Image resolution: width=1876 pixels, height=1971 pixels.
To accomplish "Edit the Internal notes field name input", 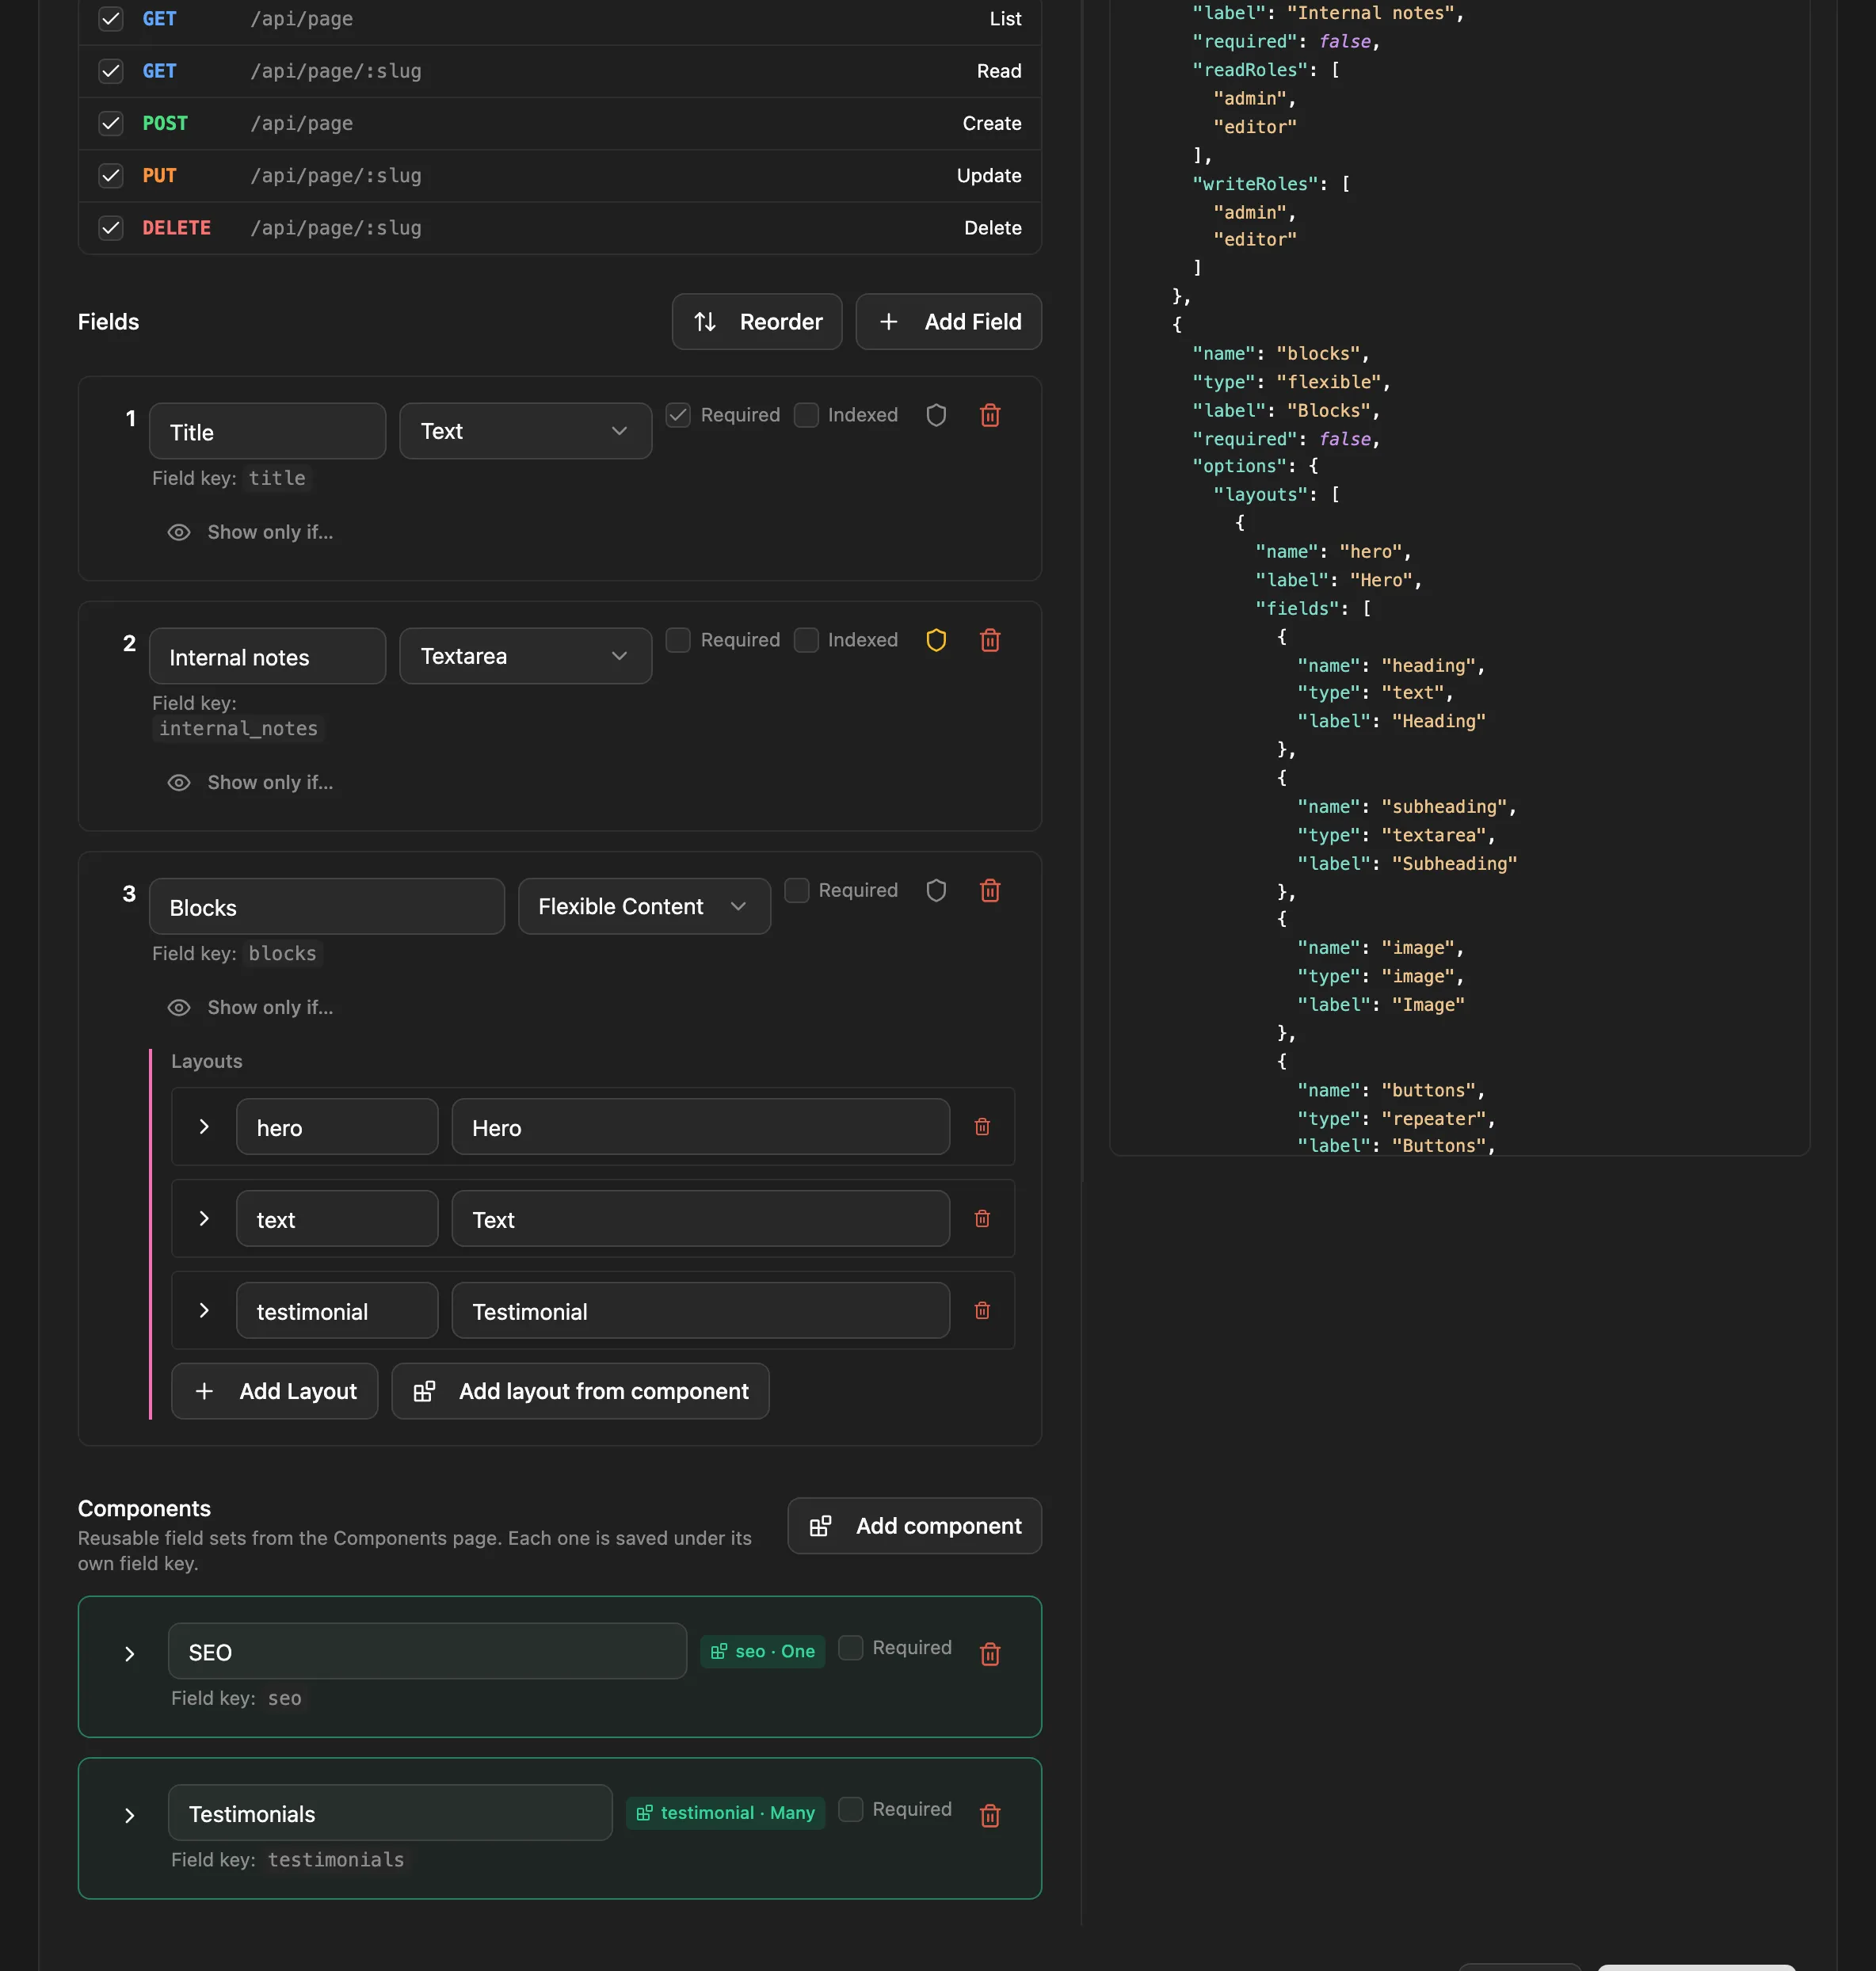I will tap(267, 657).
